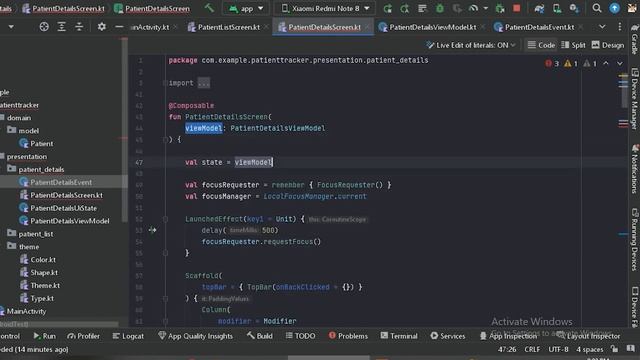Show hidden editor tabs chevron
640x360 pixels.
pos(602,27)
